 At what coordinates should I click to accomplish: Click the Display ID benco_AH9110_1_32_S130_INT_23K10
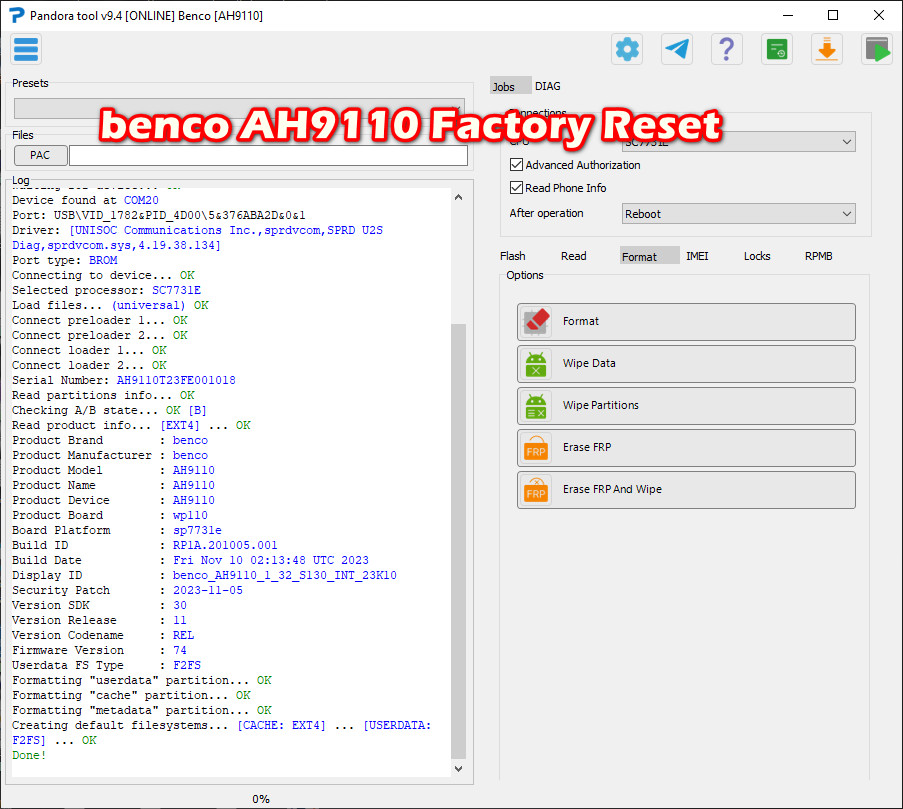[284, 576]
